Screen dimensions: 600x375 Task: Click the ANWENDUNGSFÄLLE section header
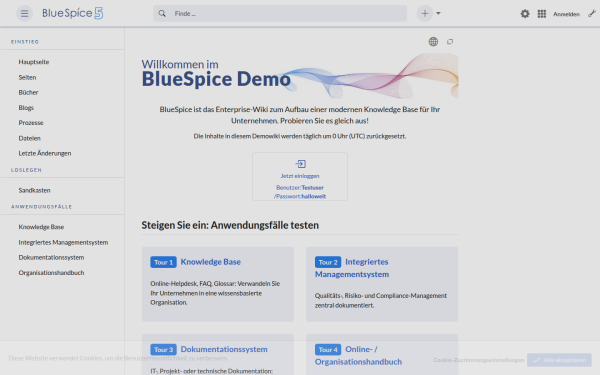click(41, 207)
